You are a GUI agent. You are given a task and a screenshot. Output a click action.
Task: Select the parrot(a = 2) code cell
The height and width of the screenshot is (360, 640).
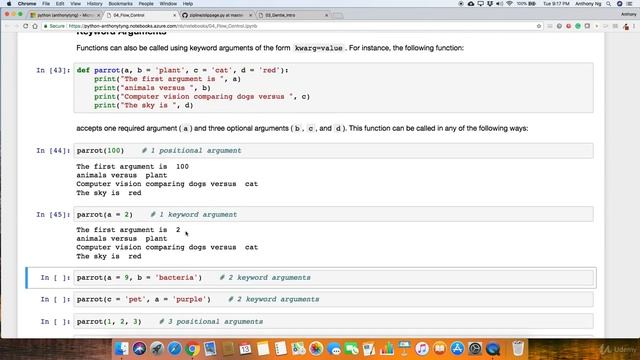coord(333,214)
